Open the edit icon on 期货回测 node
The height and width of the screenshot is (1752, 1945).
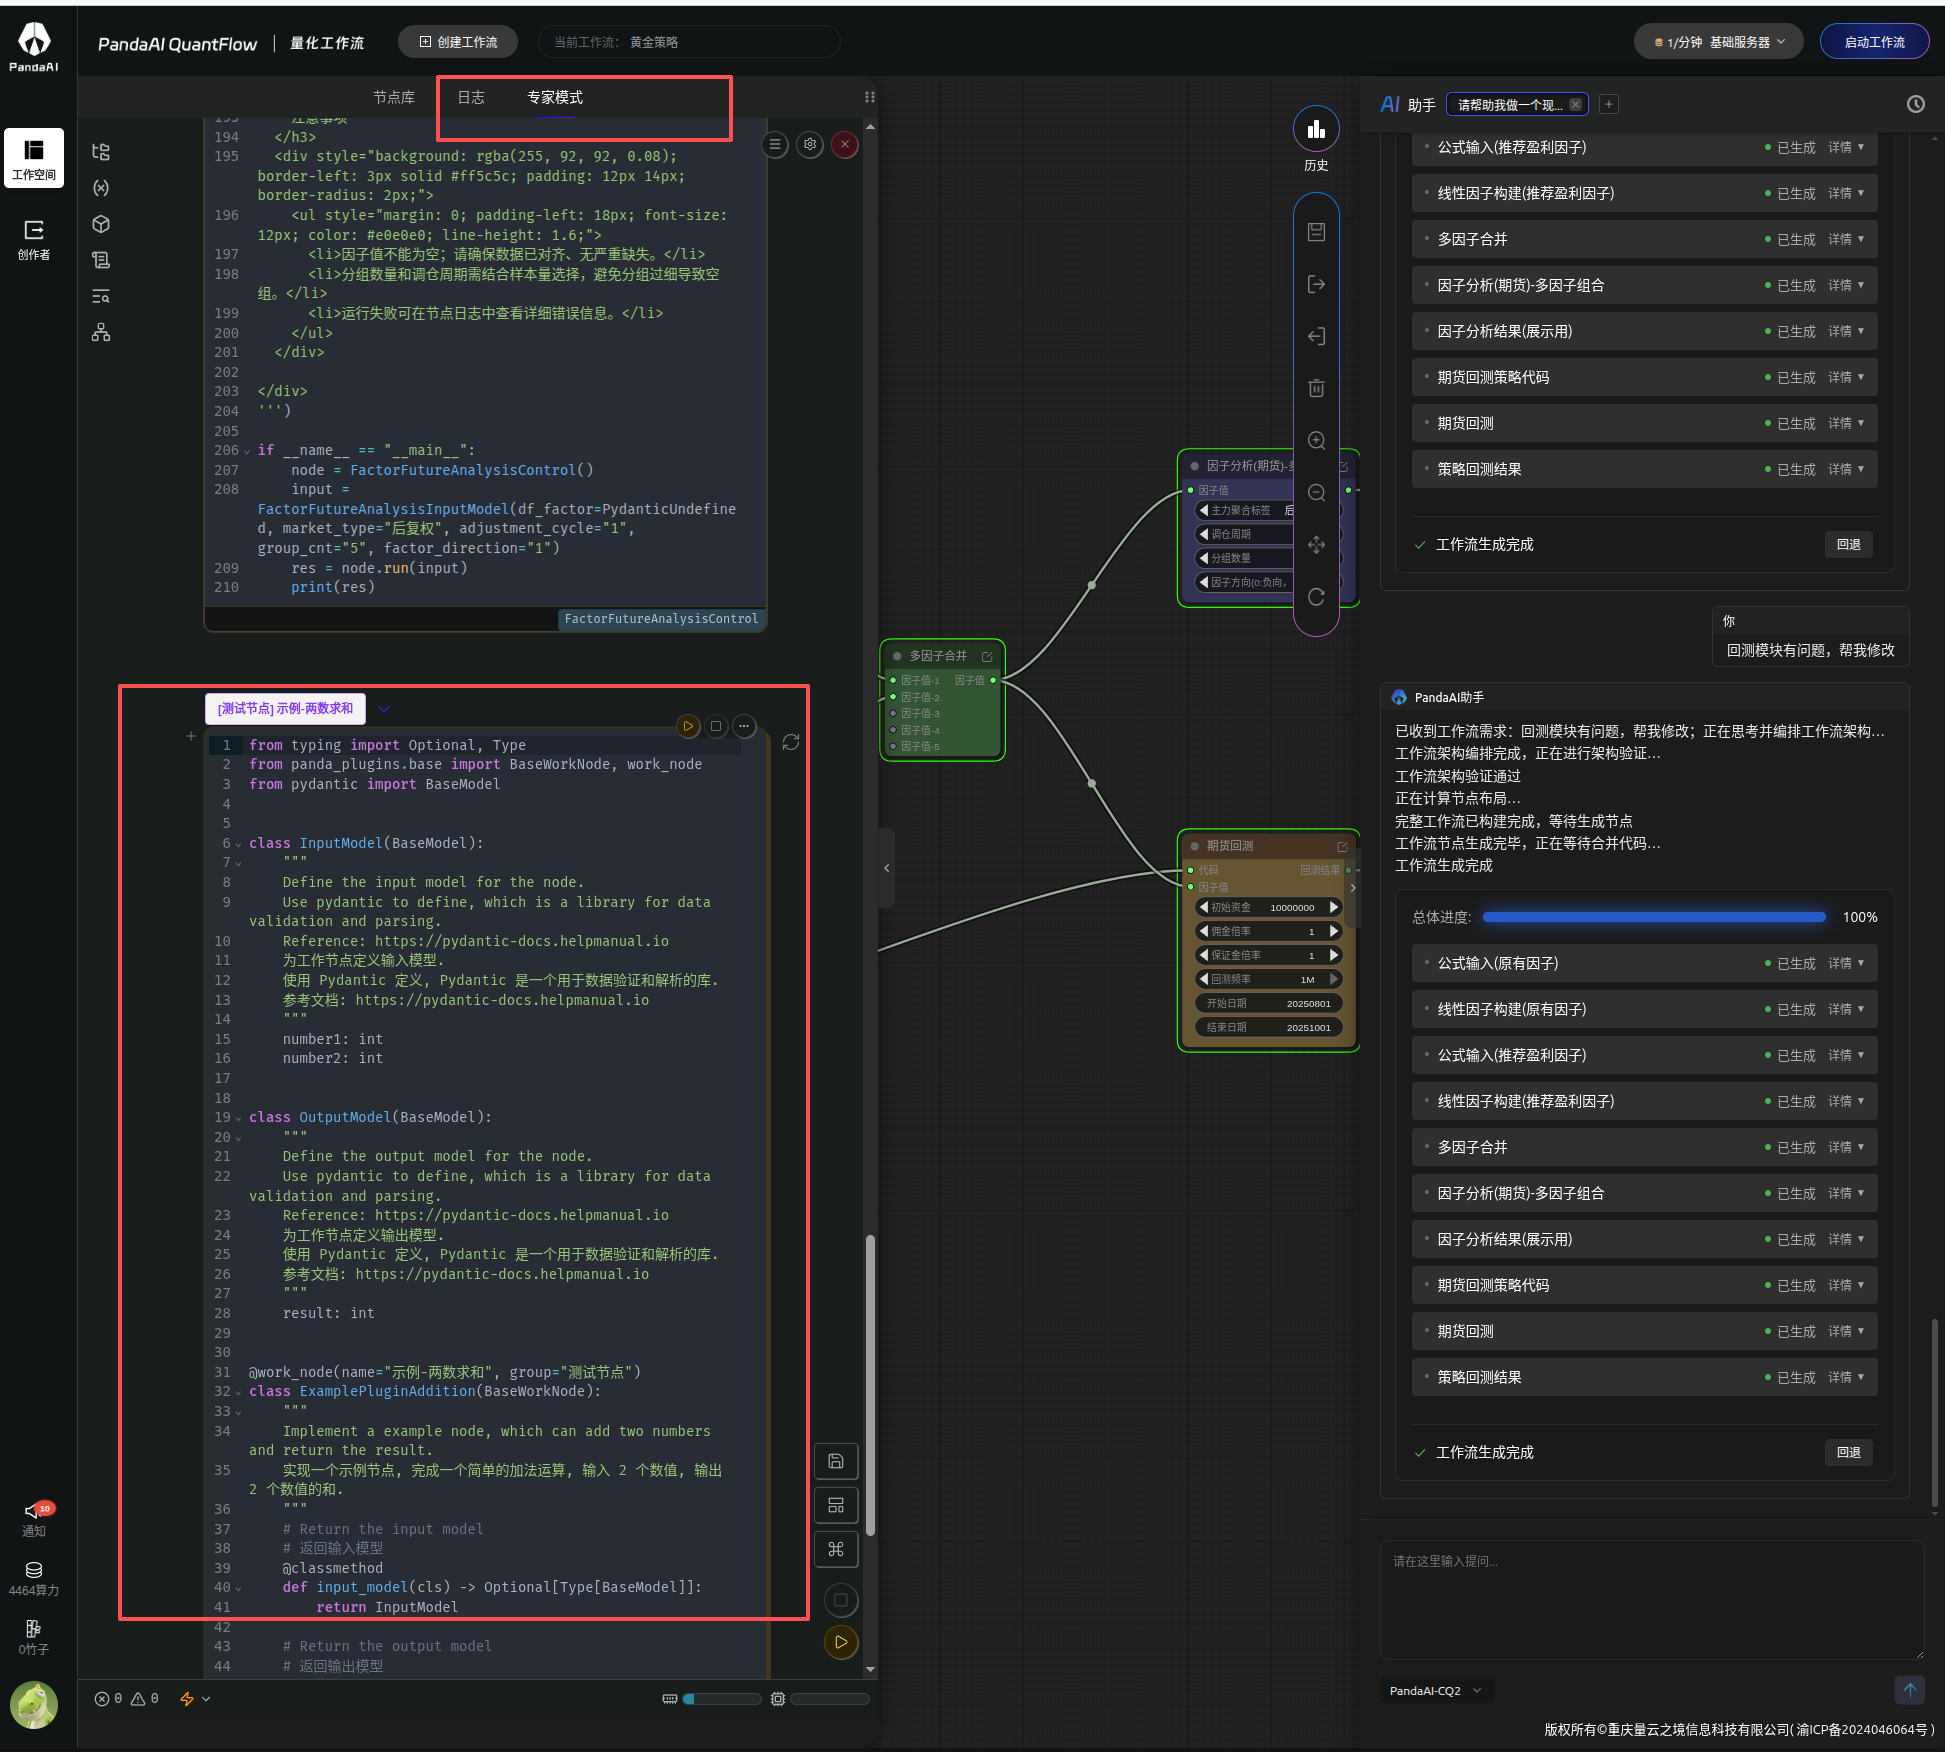(1342, 846)
